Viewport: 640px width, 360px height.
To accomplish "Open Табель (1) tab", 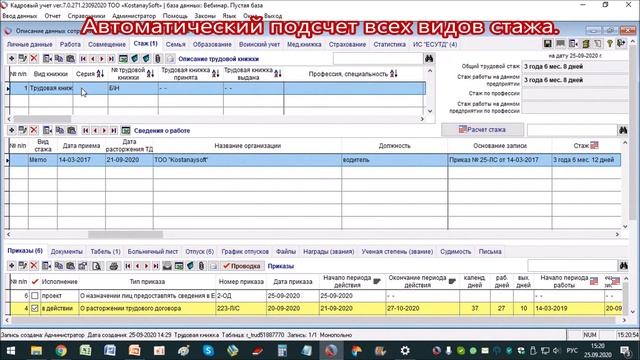I will [x=105, y=251].
